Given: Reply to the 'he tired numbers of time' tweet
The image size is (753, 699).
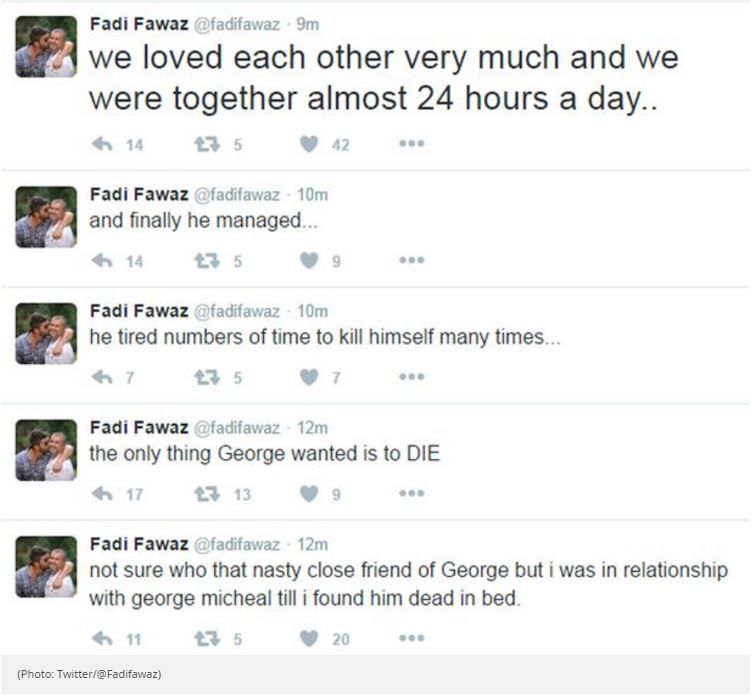Looking at the screenshot, I should point(102,377).
